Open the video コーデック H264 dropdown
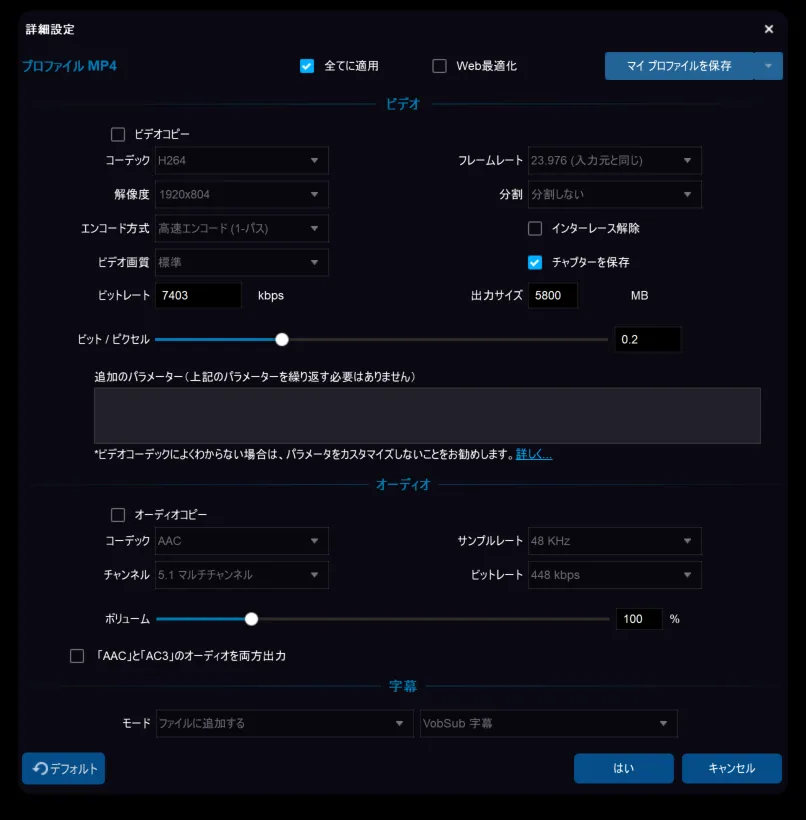This screenshot has width=806, height=820. (242, 161)
